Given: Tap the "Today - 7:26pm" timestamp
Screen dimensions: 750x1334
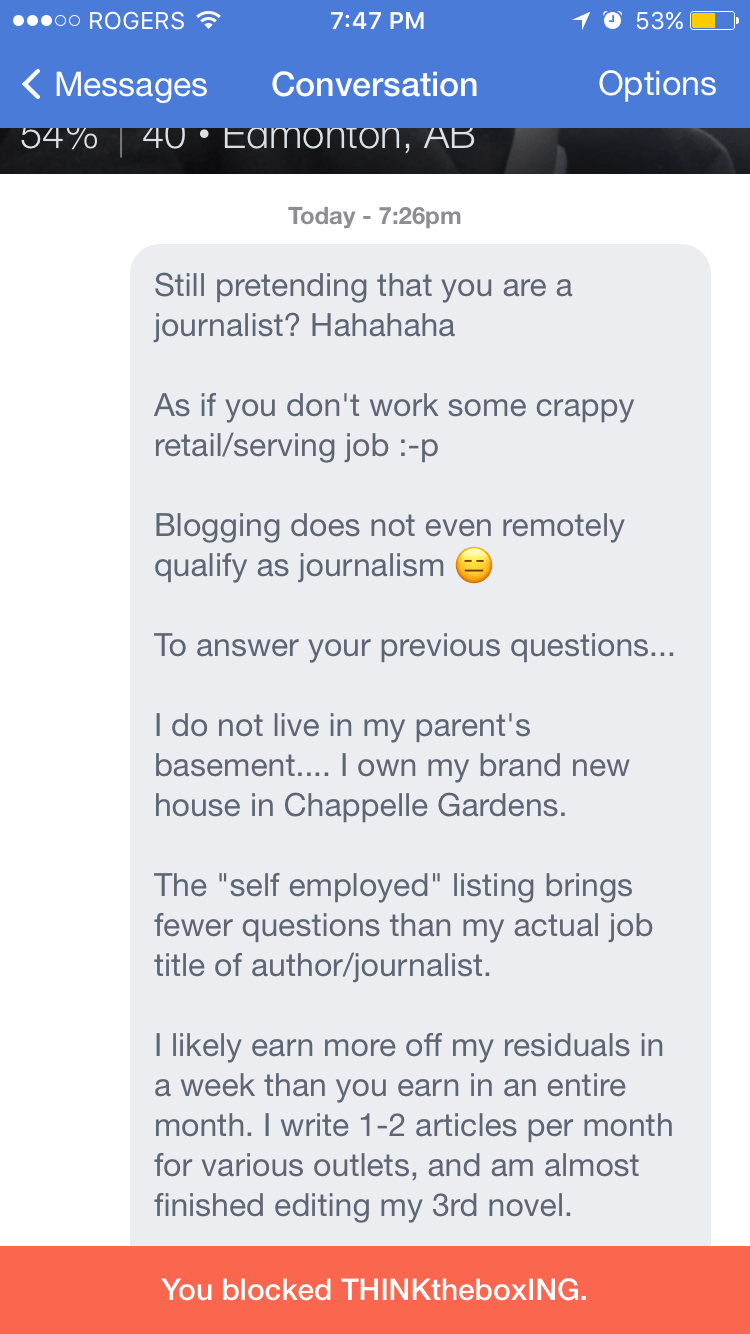Looking at the screenshot, I should point(374,216).
